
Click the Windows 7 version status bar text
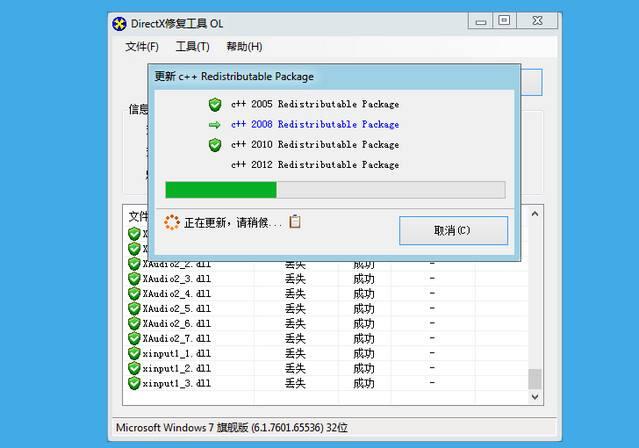coord(231,428)
